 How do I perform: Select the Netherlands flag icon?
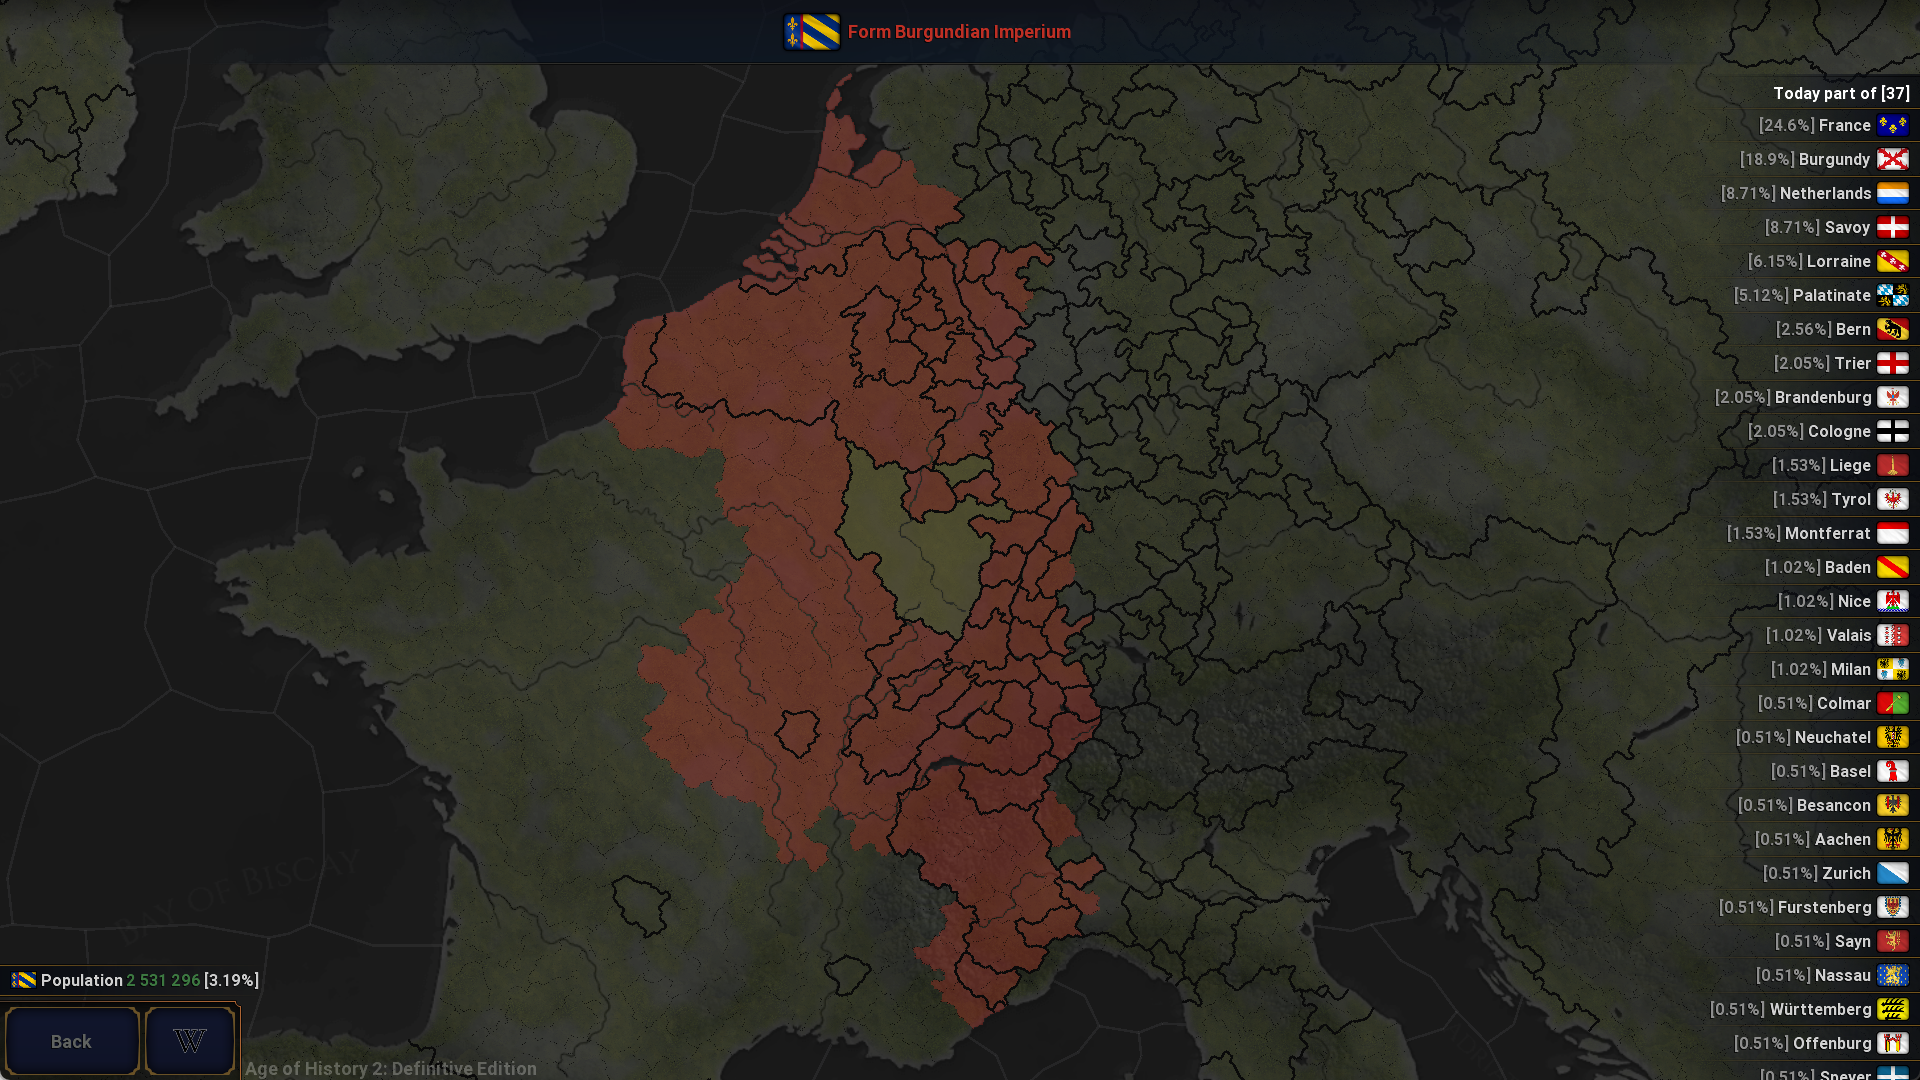coord(1893,193)
